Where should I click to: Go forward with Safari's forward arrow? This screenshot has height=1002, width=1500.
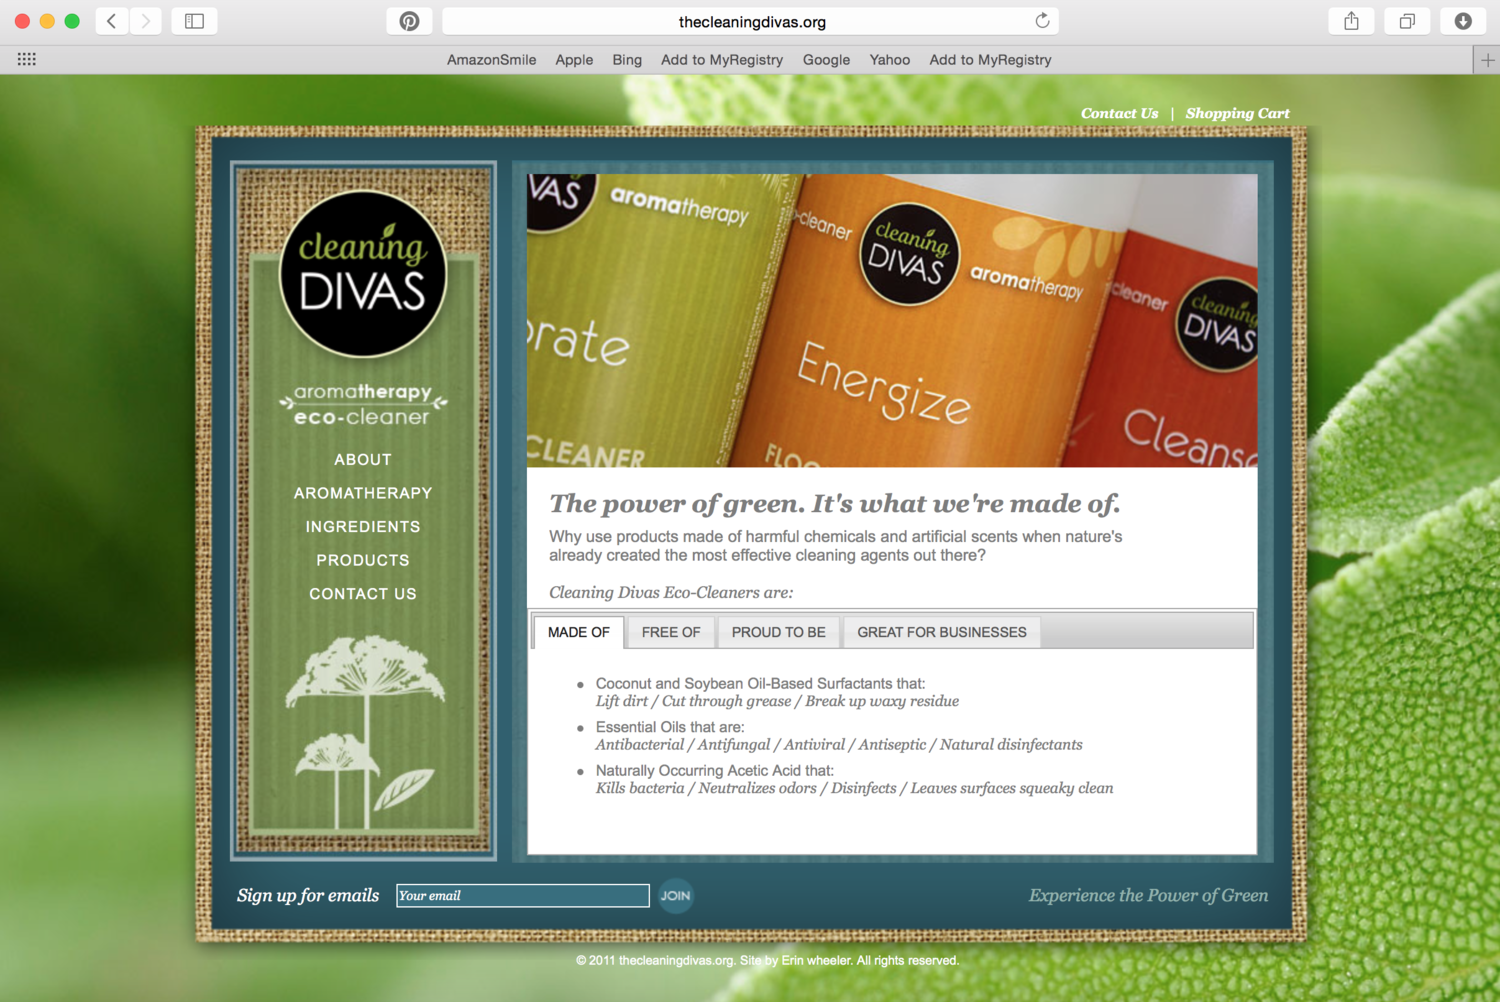pos(146,21)
